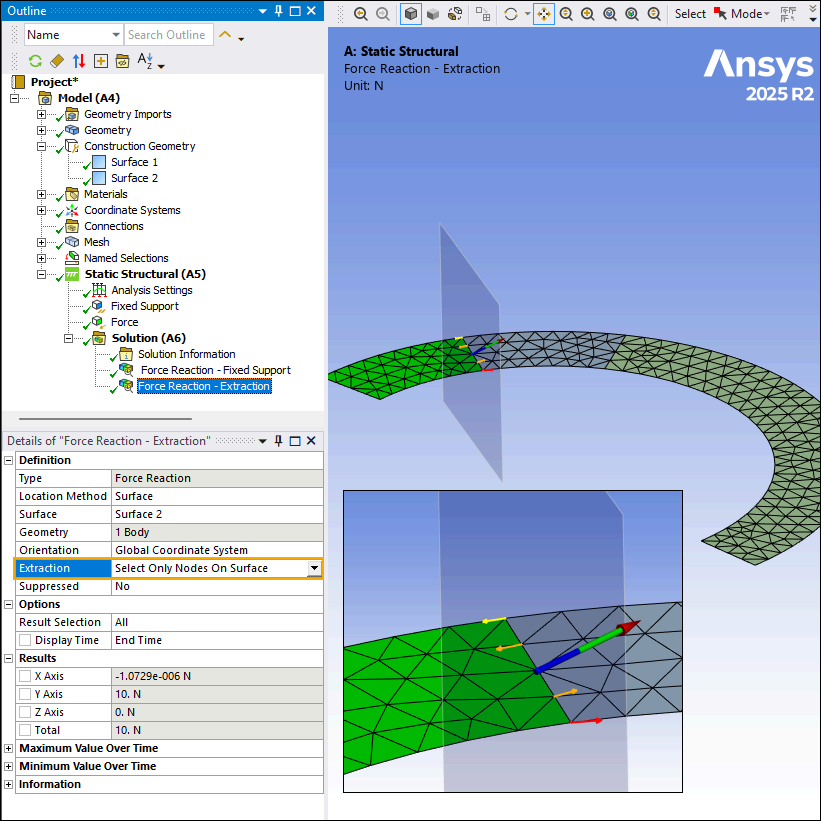The image size is (821, 821).
Task: Select Fixed Support in the tree
Action: coord(145,306)
